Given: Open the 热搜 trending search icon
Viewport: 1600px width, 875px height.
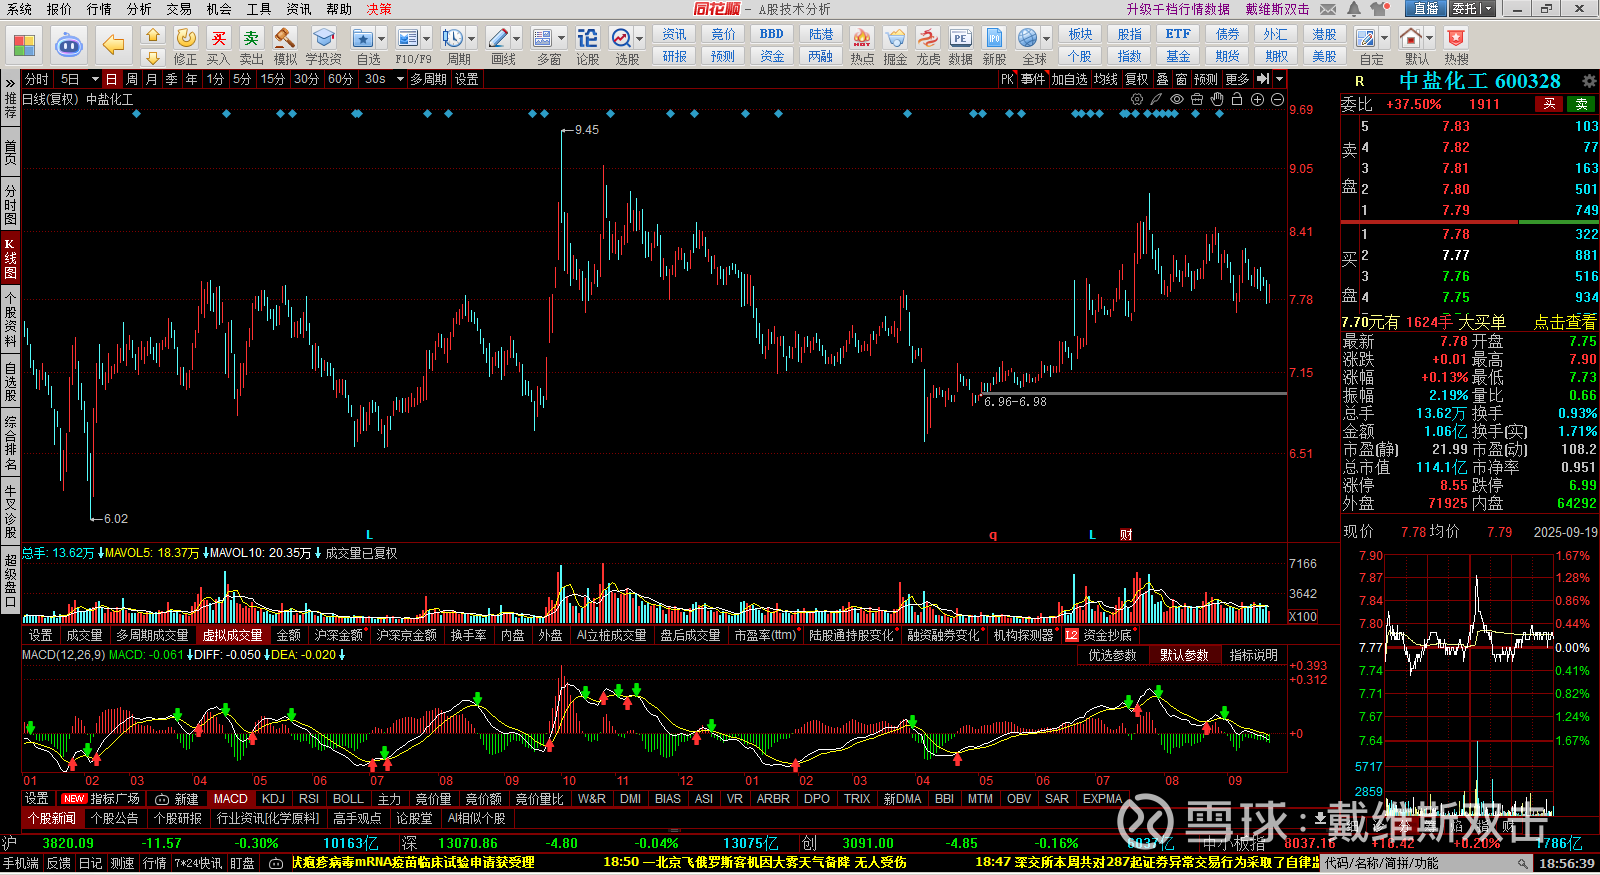Looking at the screenshot, I should [1456, 39].
